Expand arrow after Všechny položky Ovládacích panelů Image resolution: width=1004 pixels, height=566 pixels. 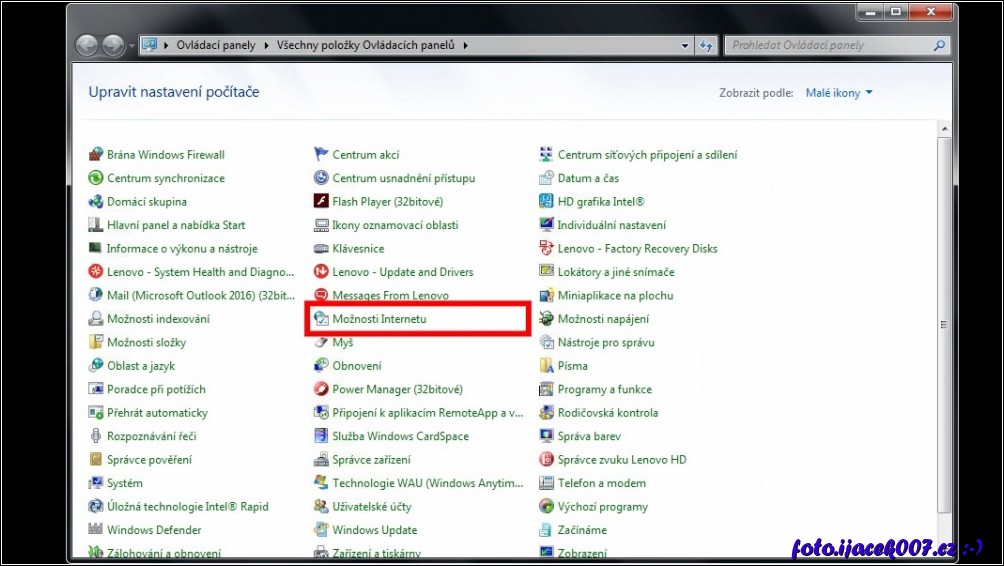click(466, 46)
